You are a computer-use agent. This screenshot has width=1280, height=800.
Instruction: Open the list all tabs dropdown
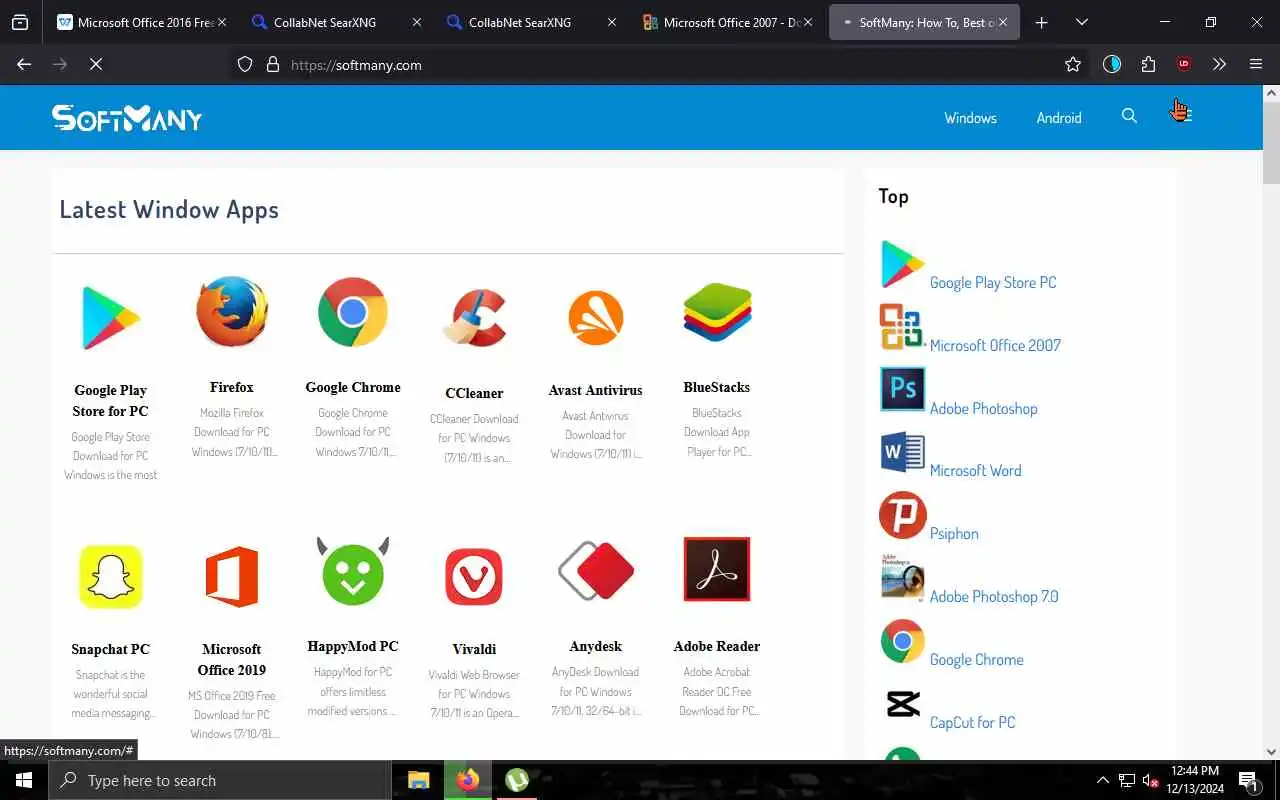click(x=1081, y=22)
